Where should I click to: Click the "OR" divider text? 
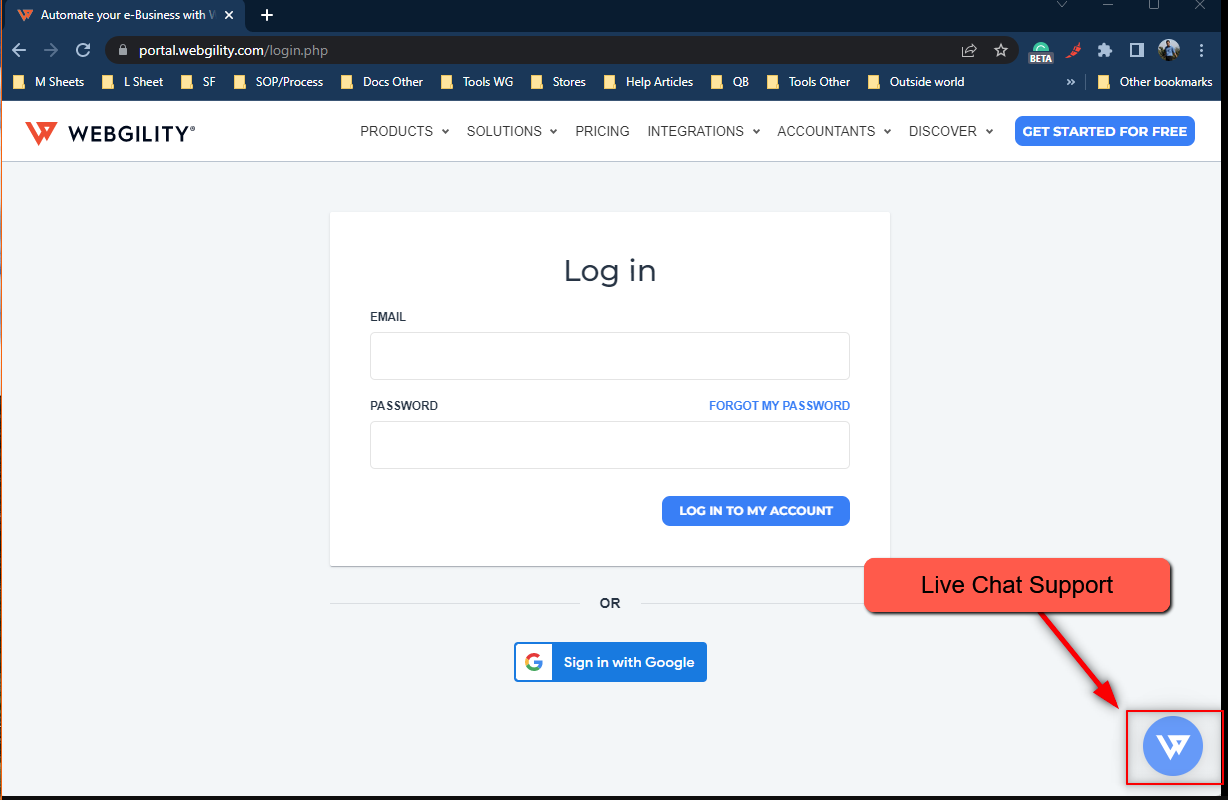[x=610, y=603]
